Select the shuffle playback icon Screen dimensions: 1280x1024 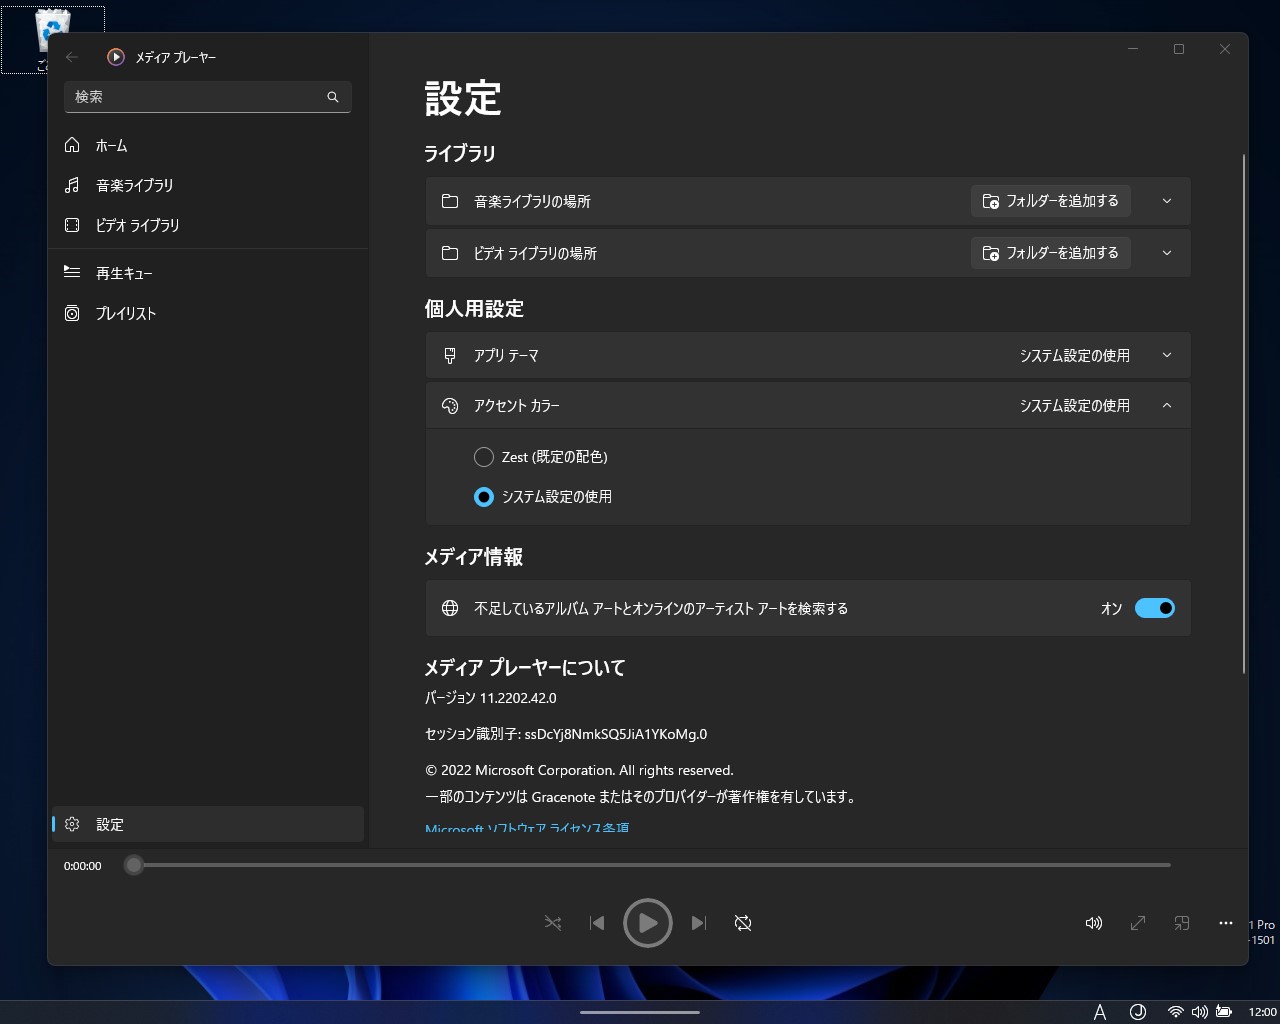pyautogui.click(x=552, y=923)
